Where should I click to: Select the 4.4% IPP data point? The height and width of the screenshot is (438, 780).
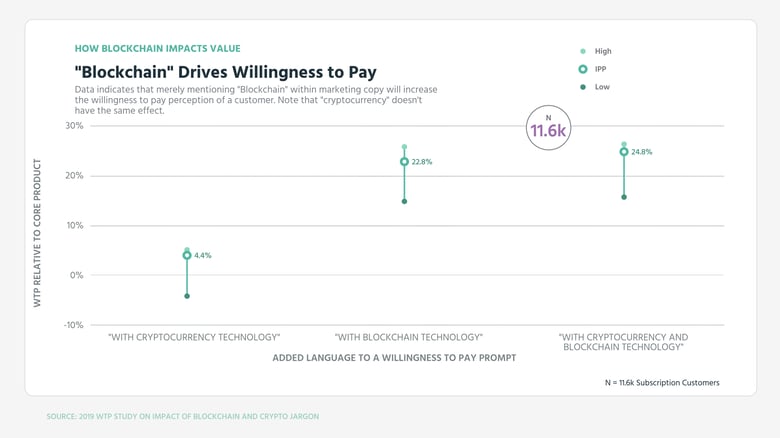pos(187,255)
